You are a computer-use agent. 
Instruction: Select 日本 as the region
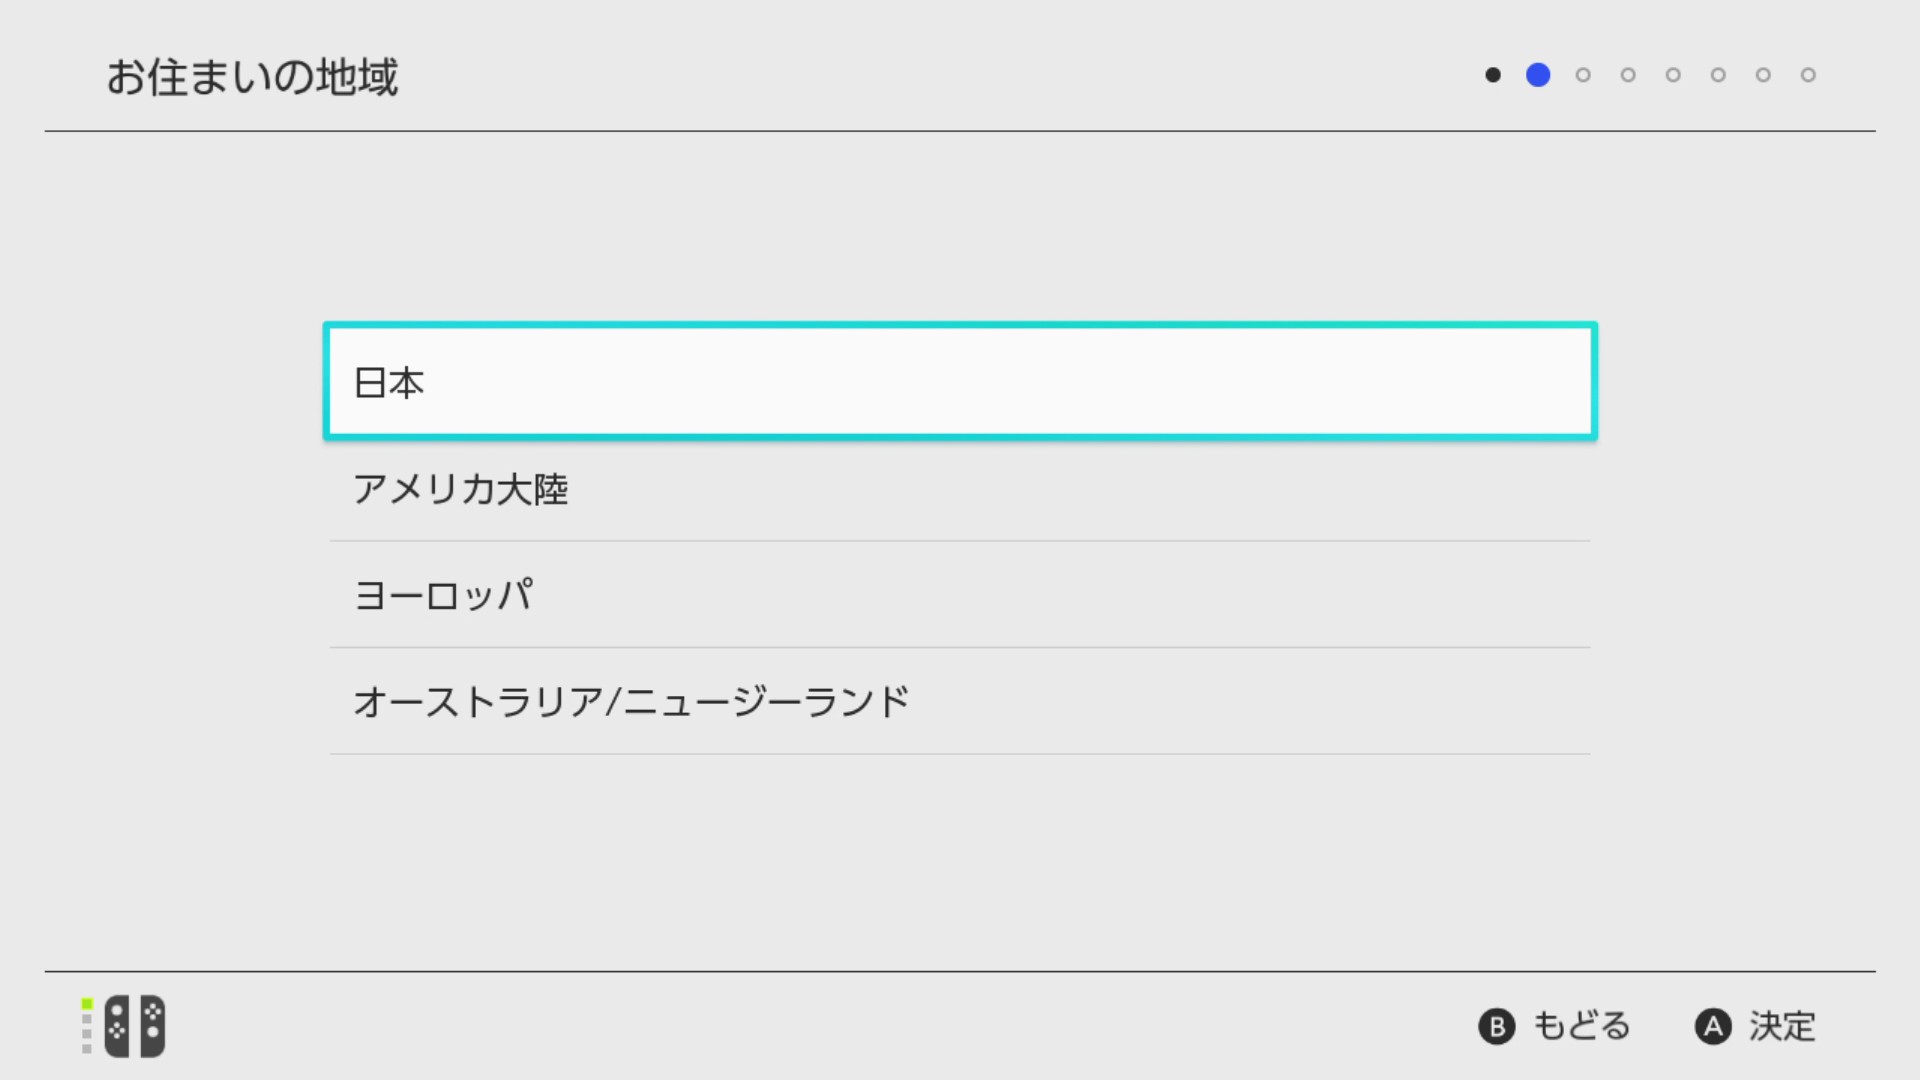click(x=959, y=382)
